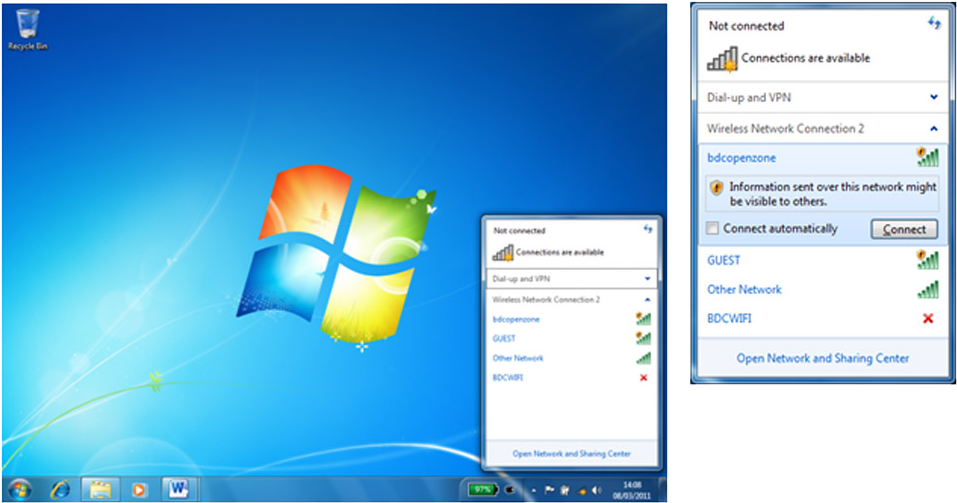Click bdcopenzone signal icon in desktop flyout
Image resolution: width=957 pixels, height=503 pixels.
[643, 318]
